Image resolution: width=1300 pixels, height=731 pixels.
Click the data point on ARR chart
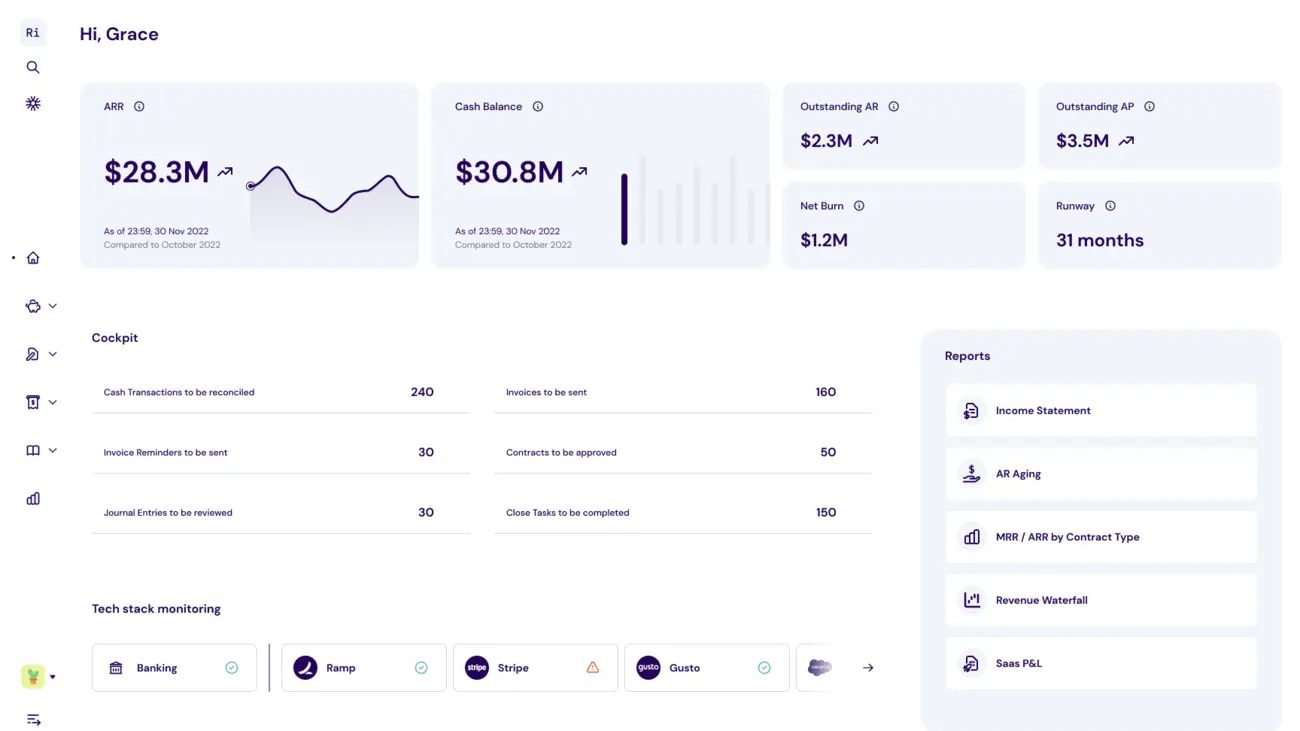pos(250,186)
